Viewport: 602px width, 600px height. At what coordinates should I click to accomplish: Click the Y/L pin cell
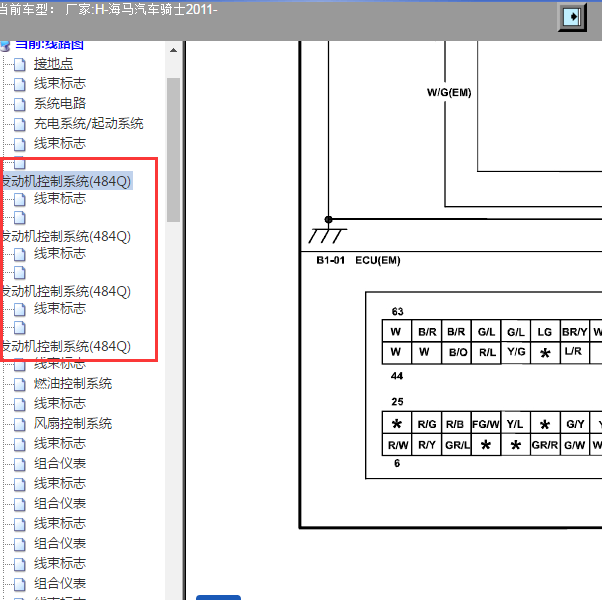pyautogui.click(x=516, y=424)
